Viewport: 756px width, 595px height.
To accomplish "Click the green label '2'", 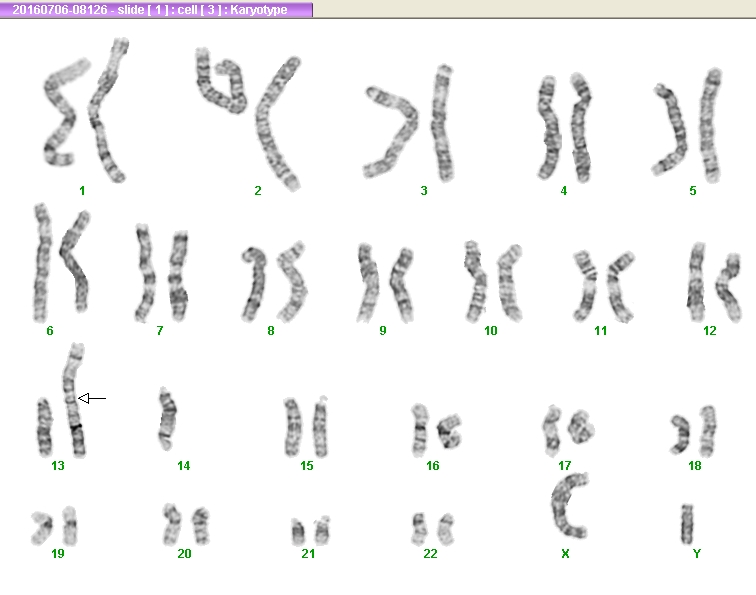I will 258,191.
